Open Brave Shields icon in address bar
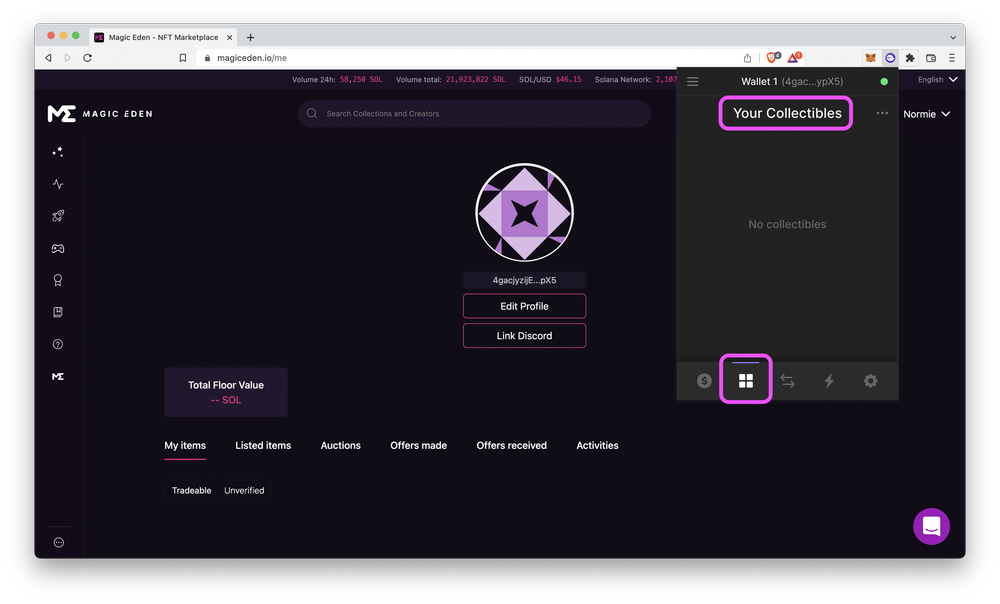The width and height of the screenshot is (1000, 604). coord(772,57)
